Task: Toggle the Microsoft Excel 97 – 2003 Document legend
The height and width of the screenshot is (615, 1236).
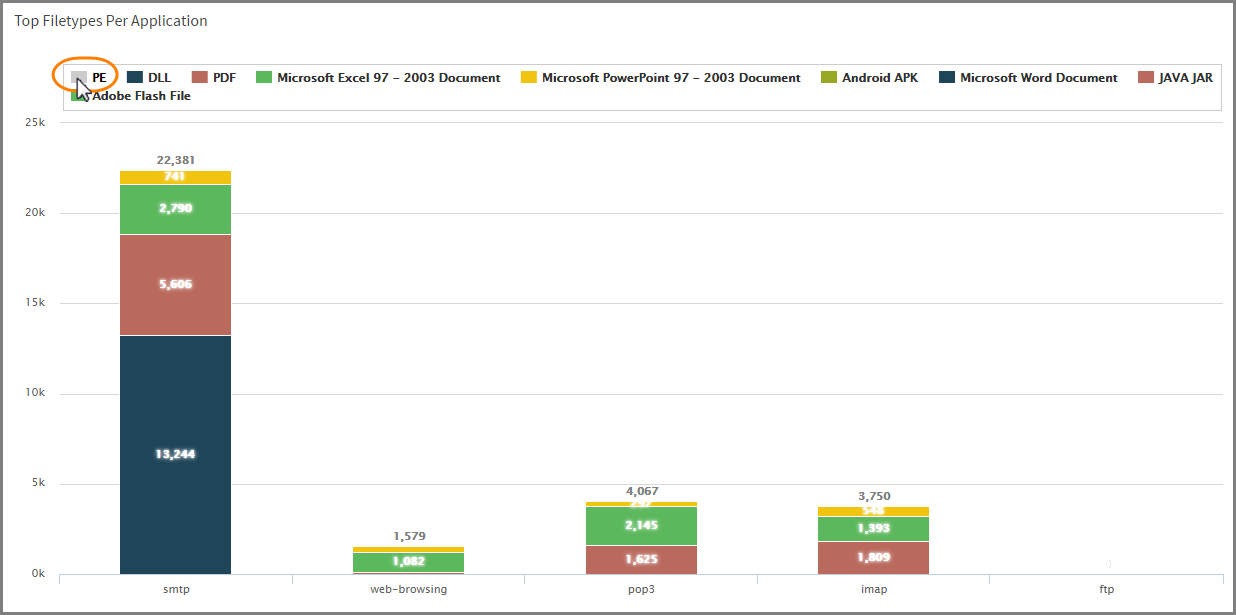Action: (x=388, y=77)
